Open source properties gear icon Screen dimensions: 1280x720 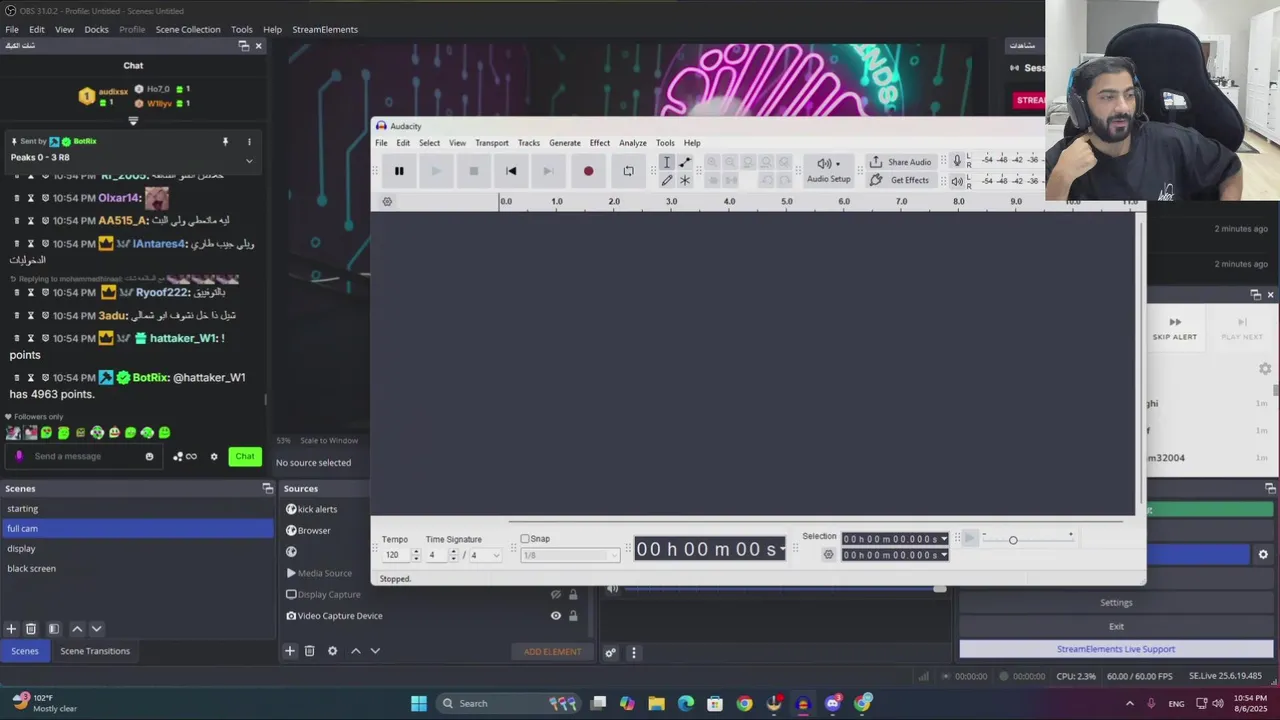(x=333, y=651)
